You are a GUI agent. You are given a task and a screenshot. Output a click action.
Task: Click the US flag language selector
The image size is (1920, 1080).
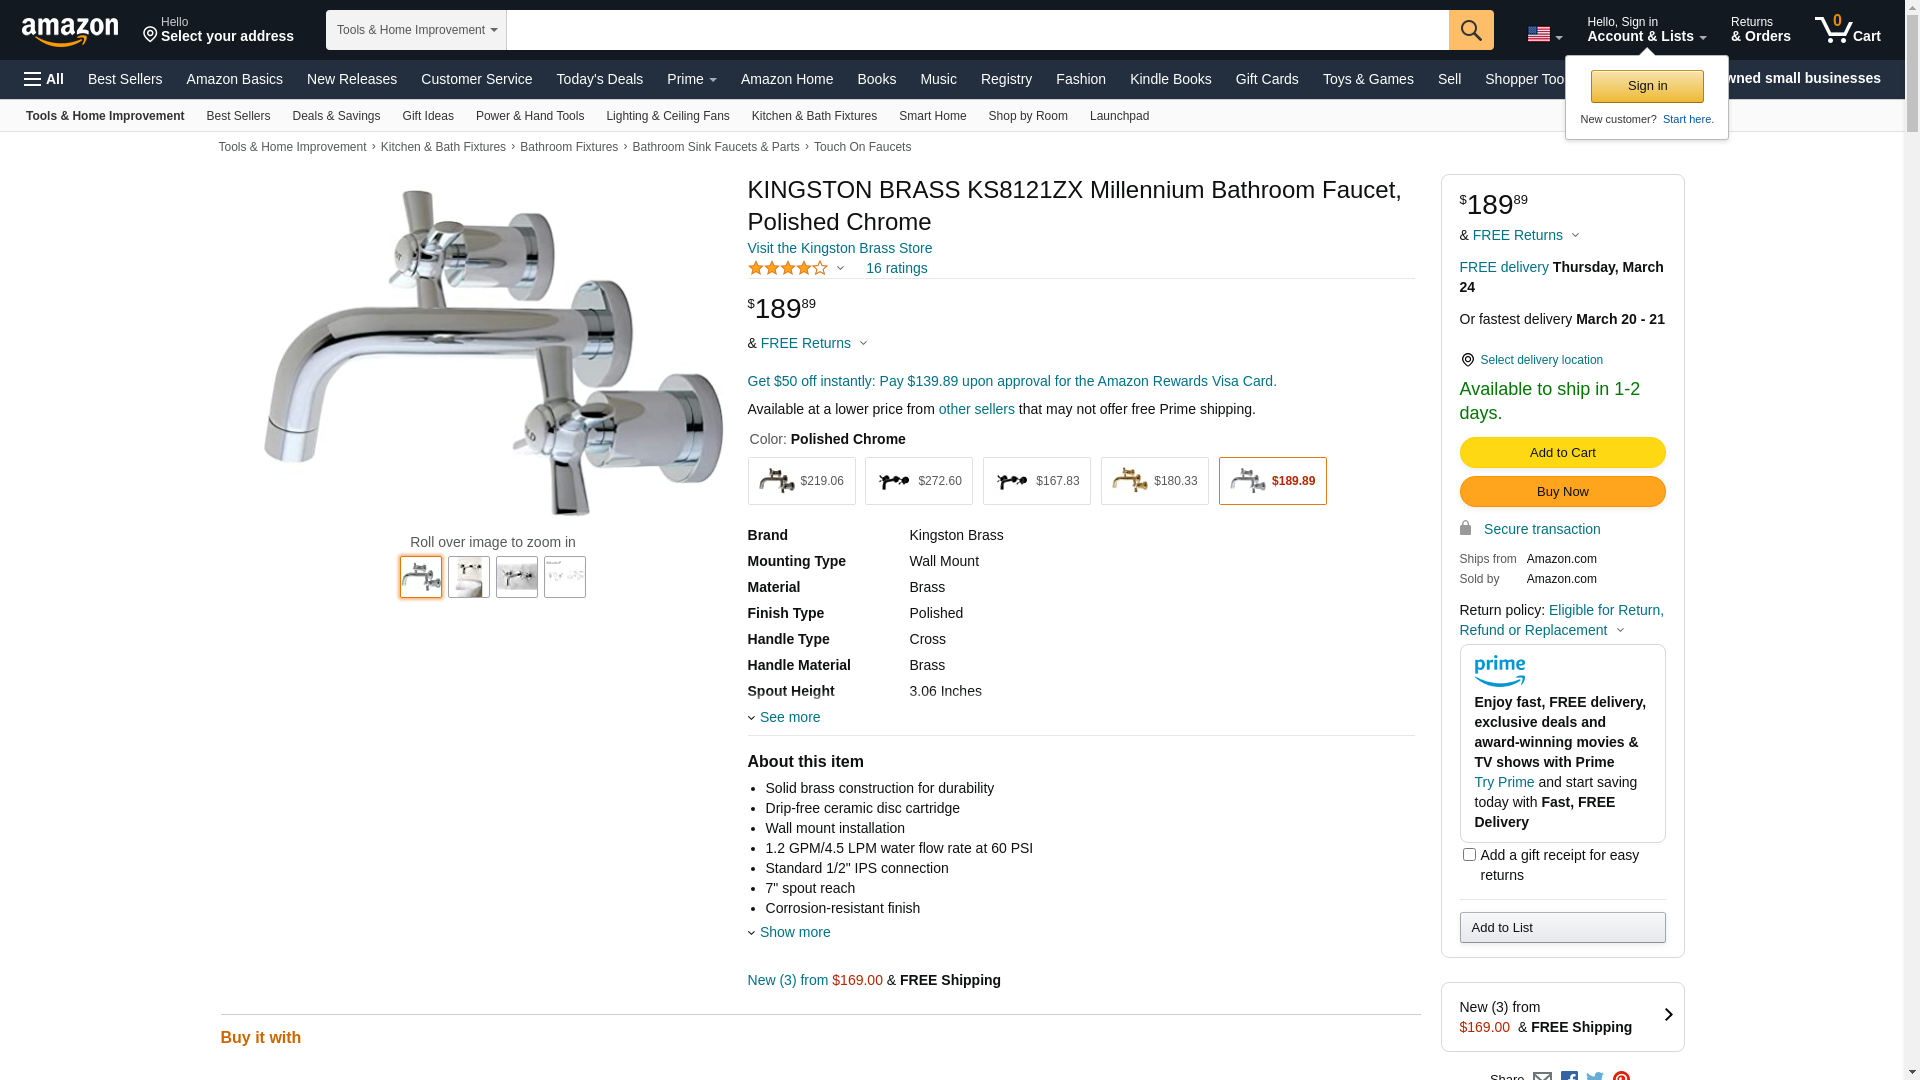click(1544, 35)
